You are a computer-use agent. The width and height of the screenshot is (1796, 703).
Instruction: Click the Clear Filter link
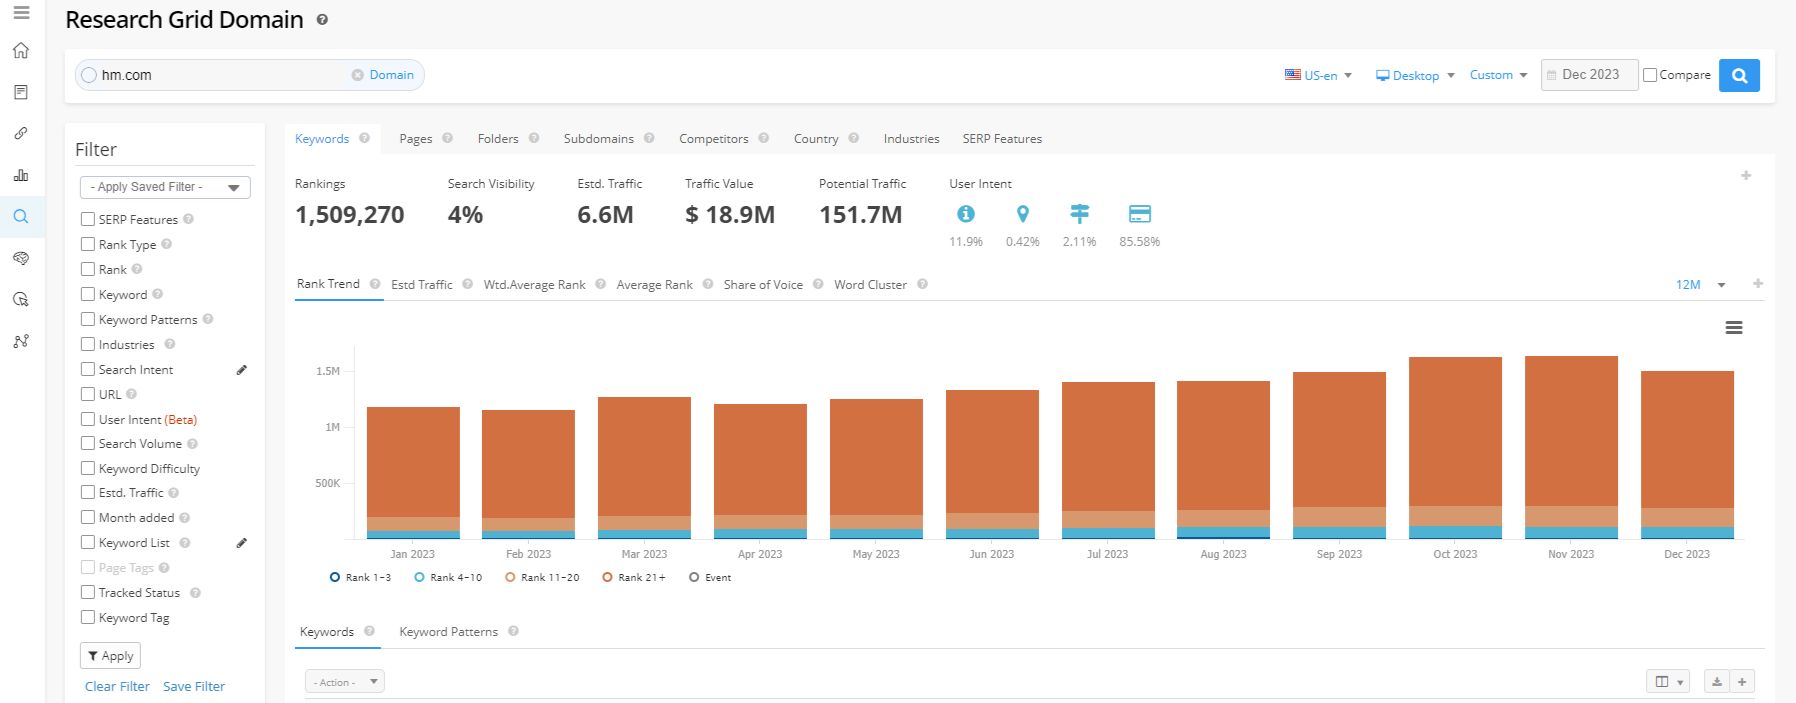[117, 687]
